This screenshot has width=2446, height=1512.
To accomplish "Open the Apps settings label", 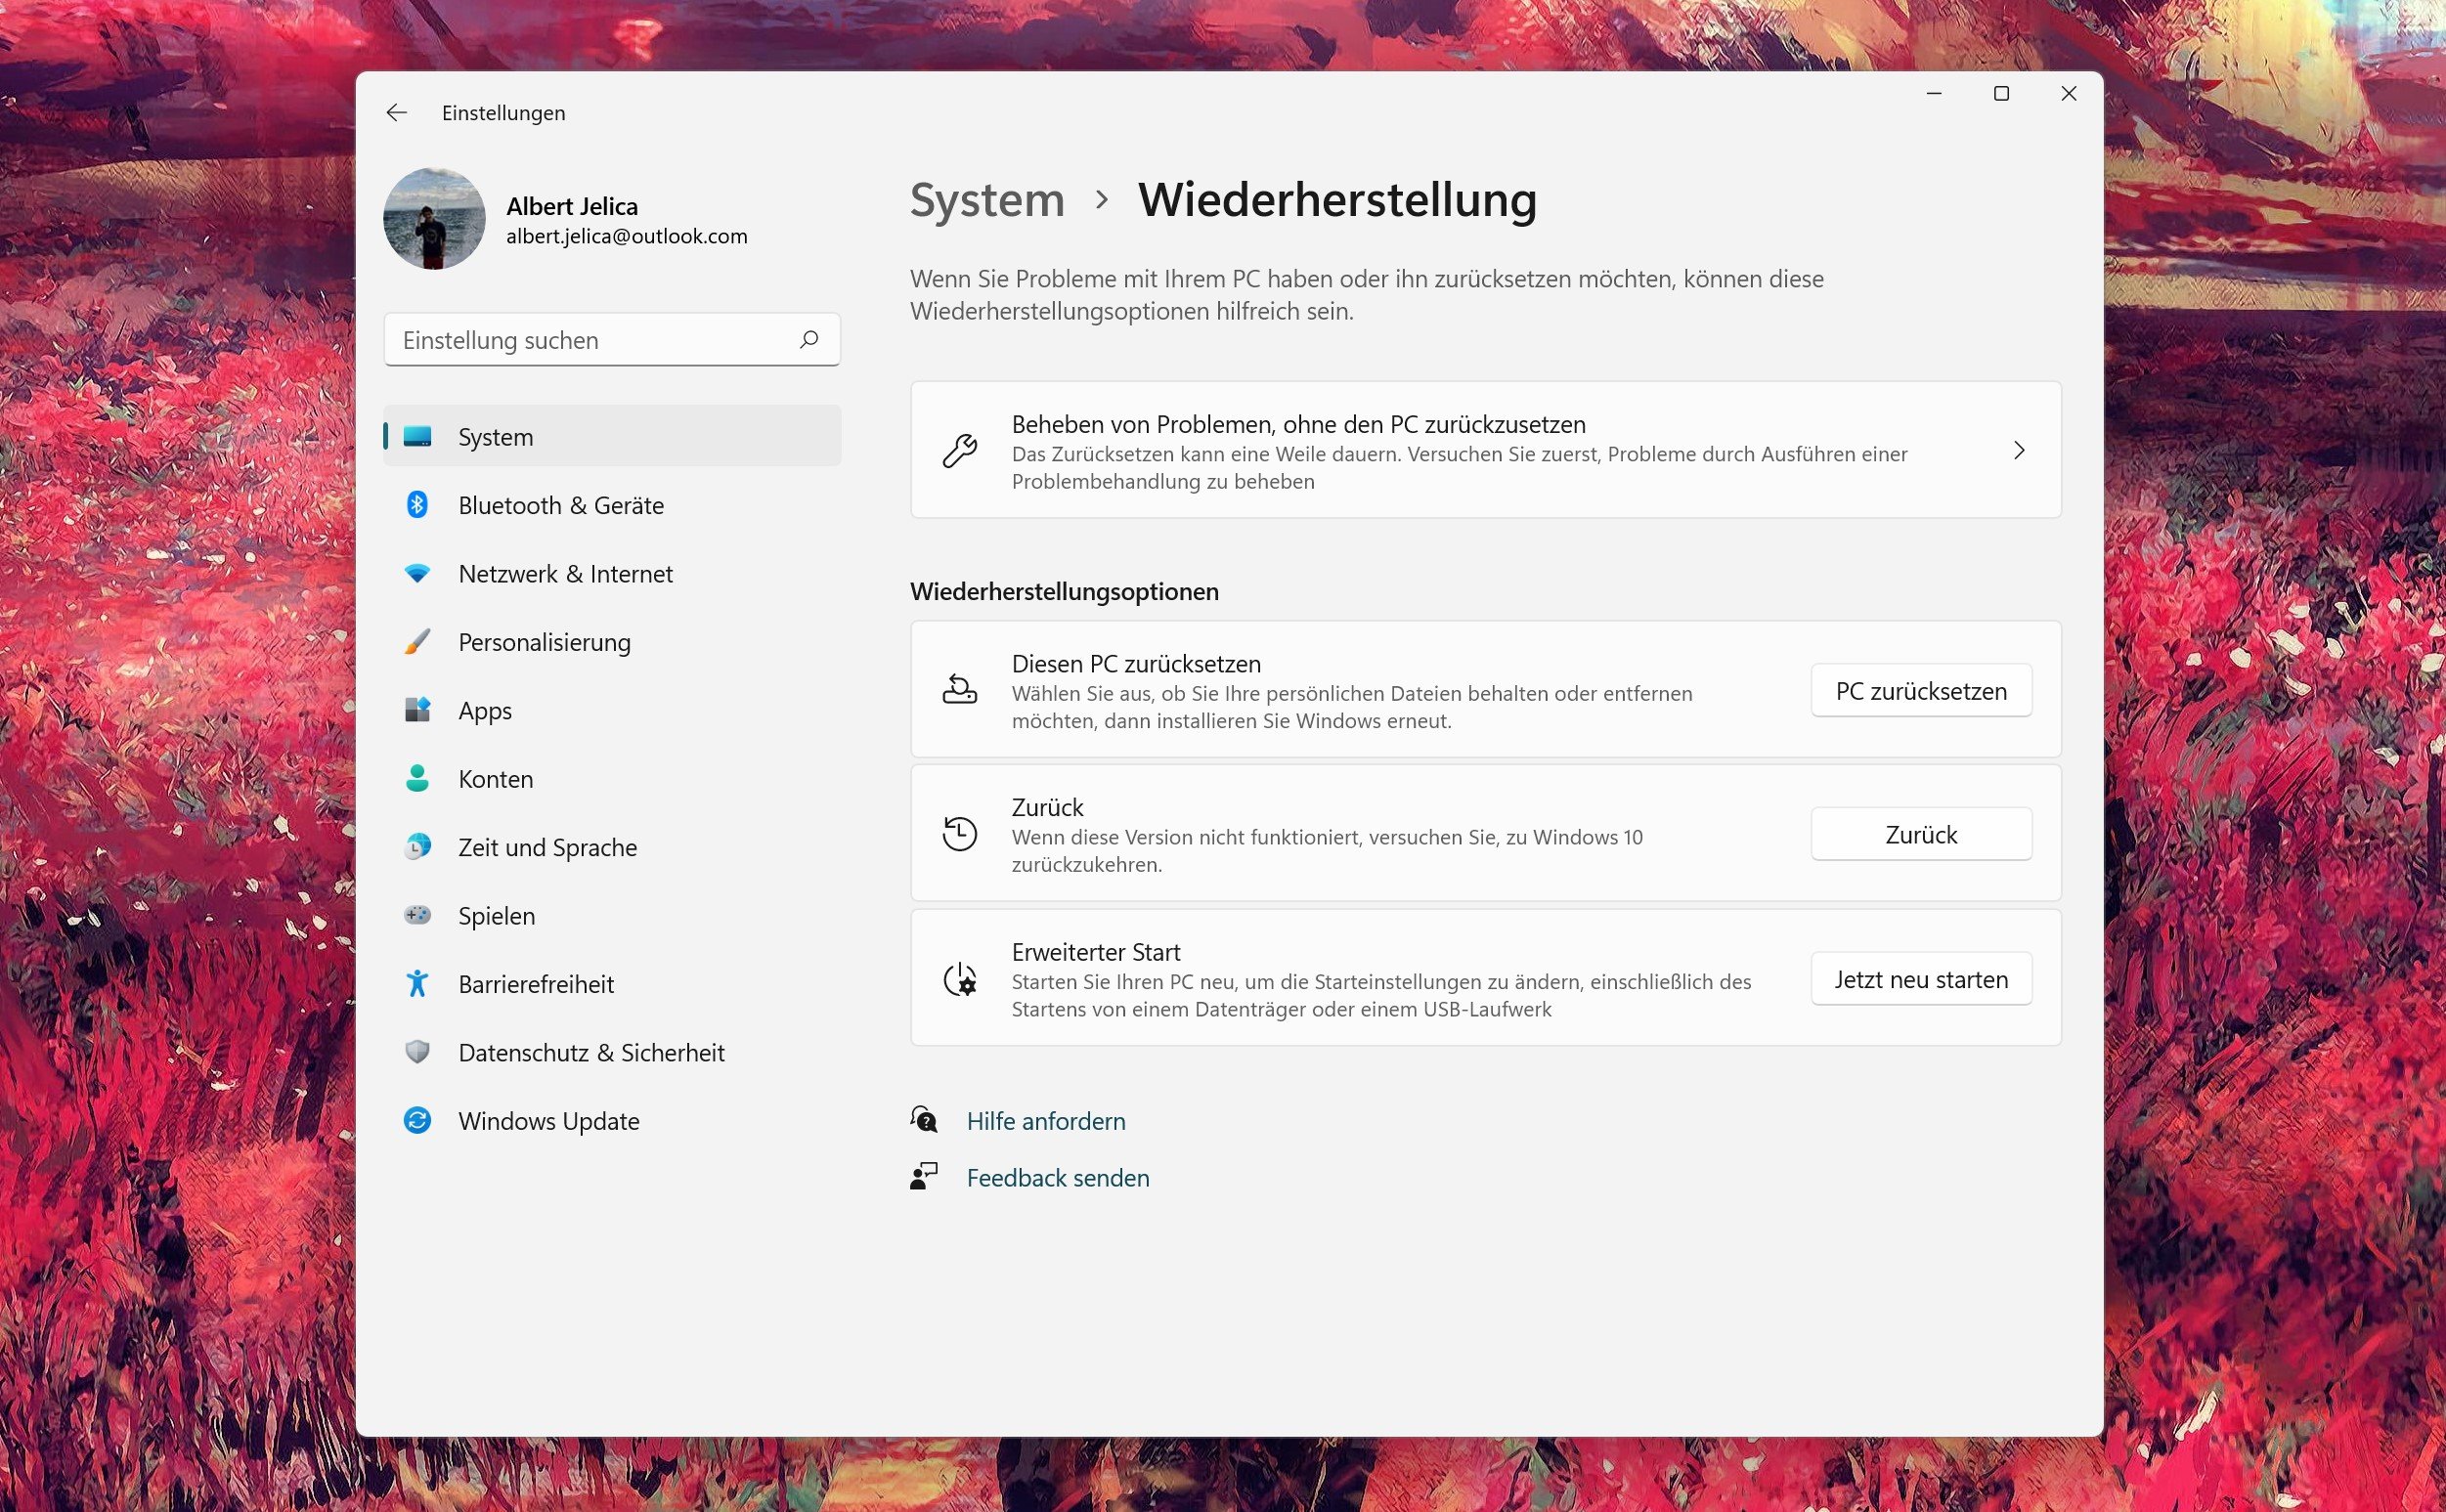I will click(485, 711).
